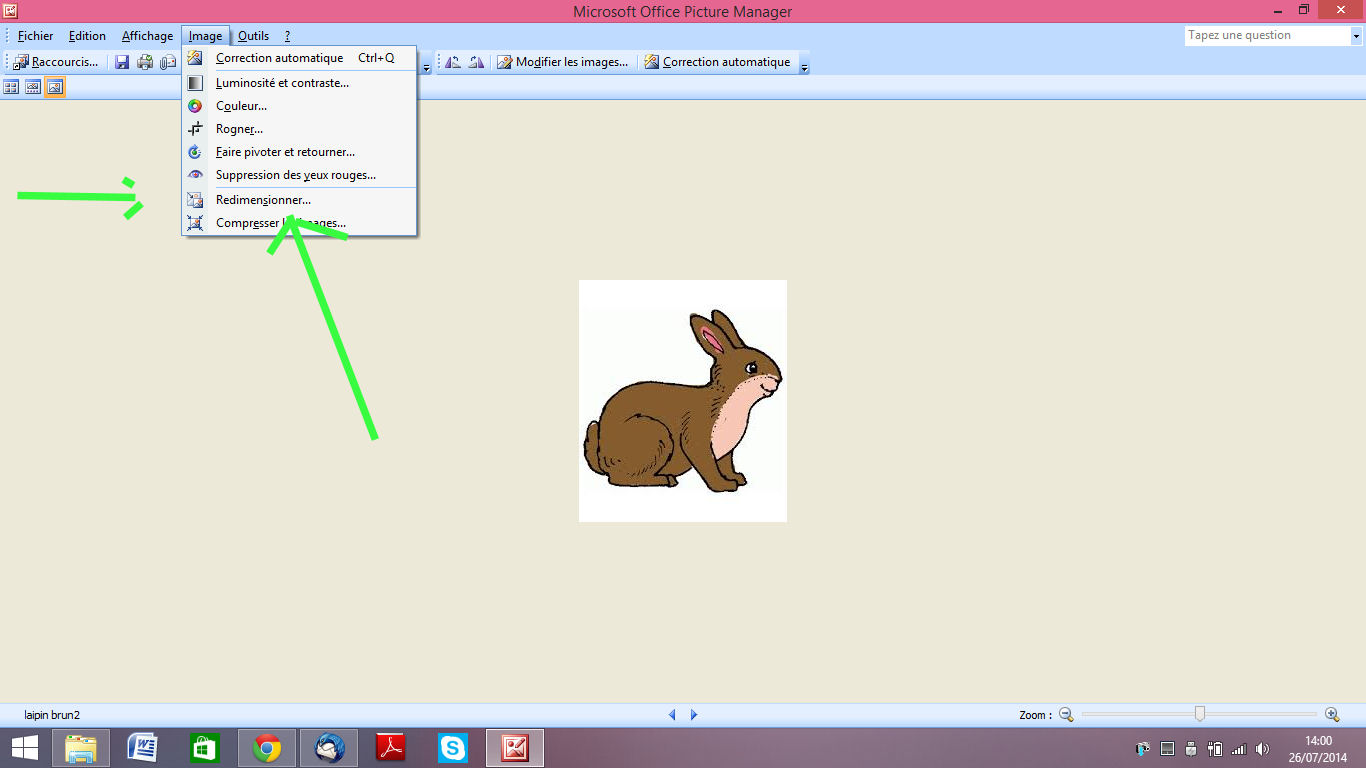Open the Affichage menu

click(x=147, y=36)
